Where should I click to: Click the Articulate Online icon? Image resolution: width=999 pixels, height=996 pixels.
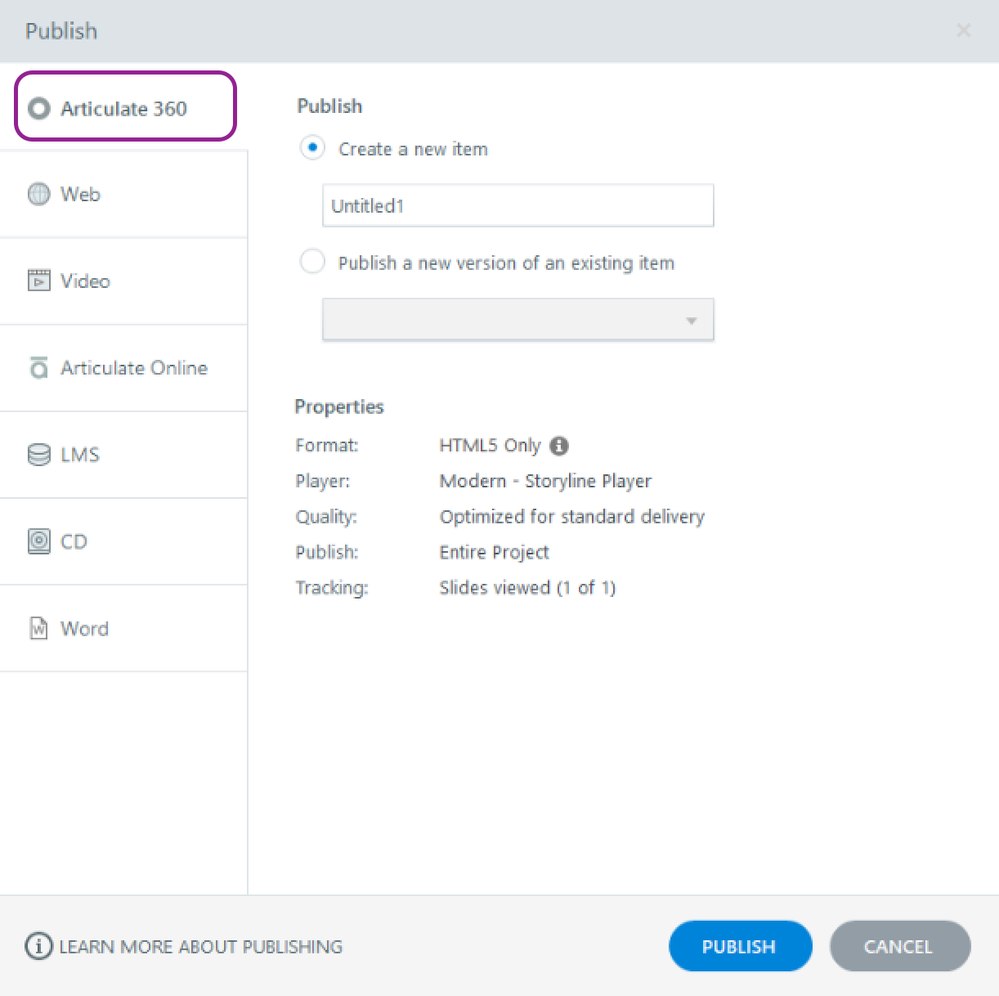pos(39,368)
